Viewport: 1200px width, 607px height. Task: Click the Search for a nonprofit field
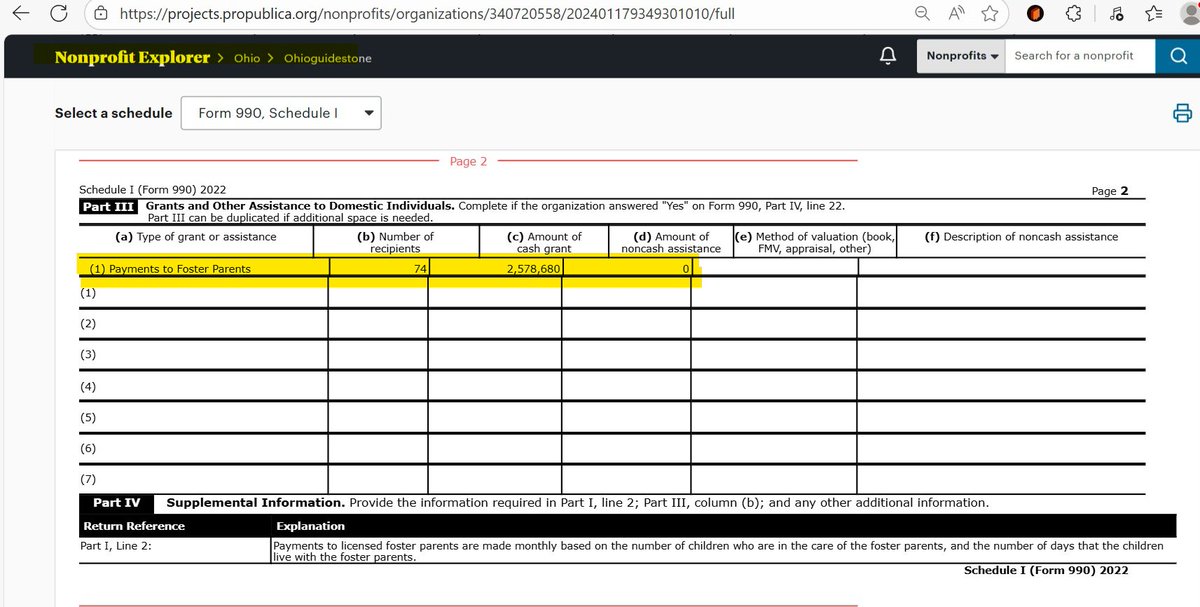(x=1081, y=56)
